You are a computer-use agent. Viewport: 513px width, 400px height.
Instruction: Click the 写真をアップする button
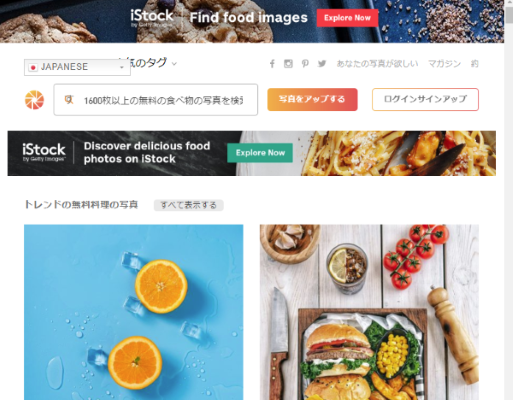click(x=312, y=99)
